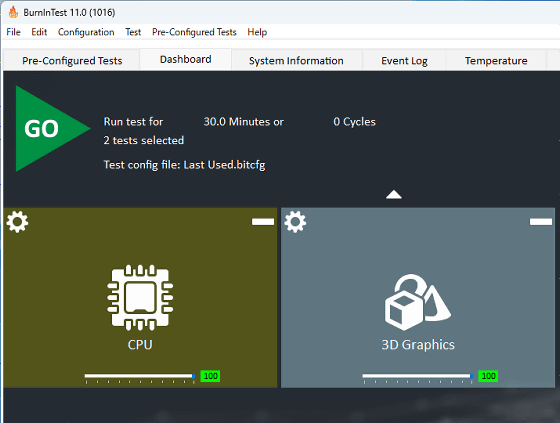
Task: Remove 3D Graphics test with minus button
Action: [x=541, y=222]
